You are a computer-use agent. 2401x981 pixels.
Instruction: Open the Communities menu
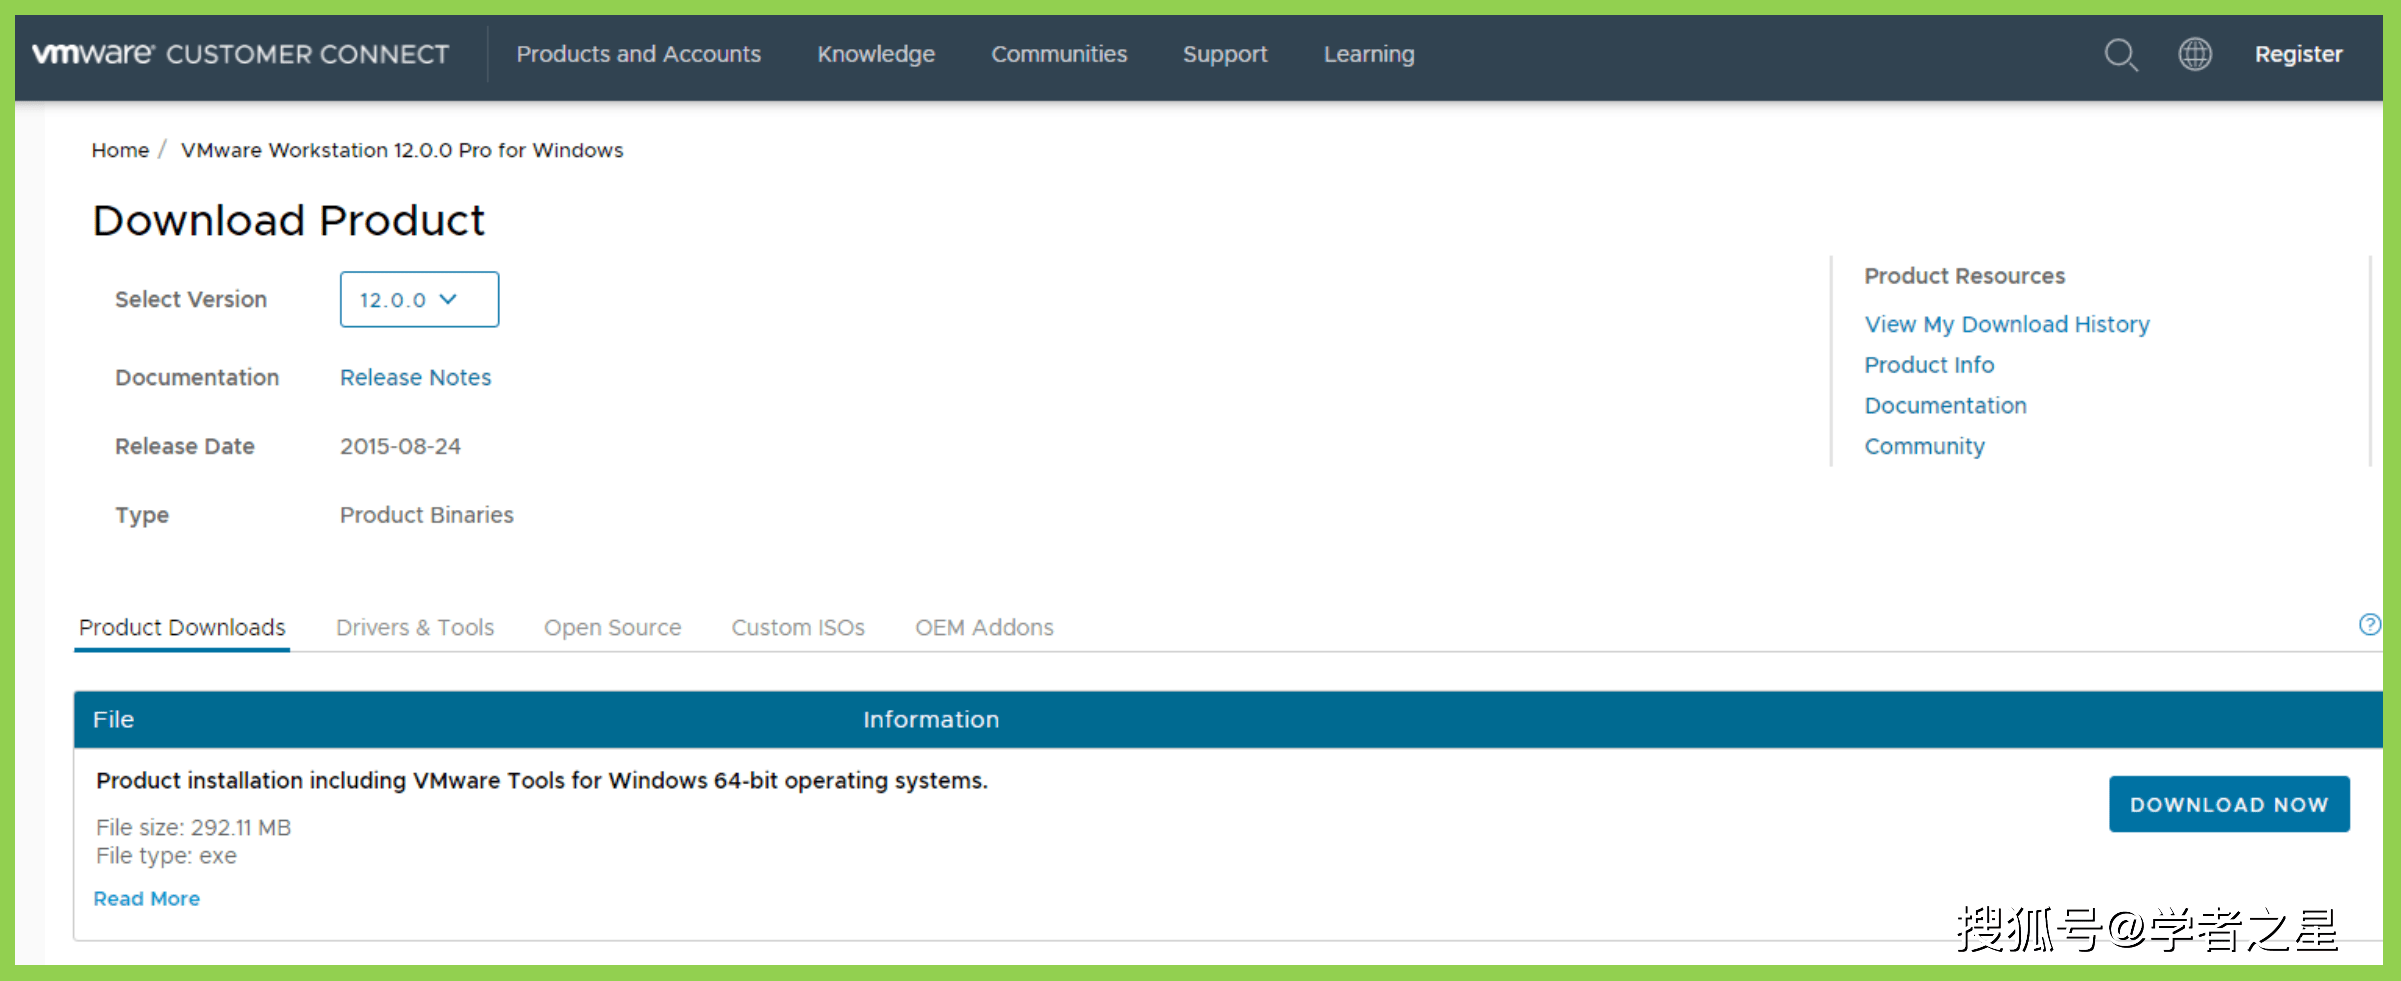[x=1059, y=54]
